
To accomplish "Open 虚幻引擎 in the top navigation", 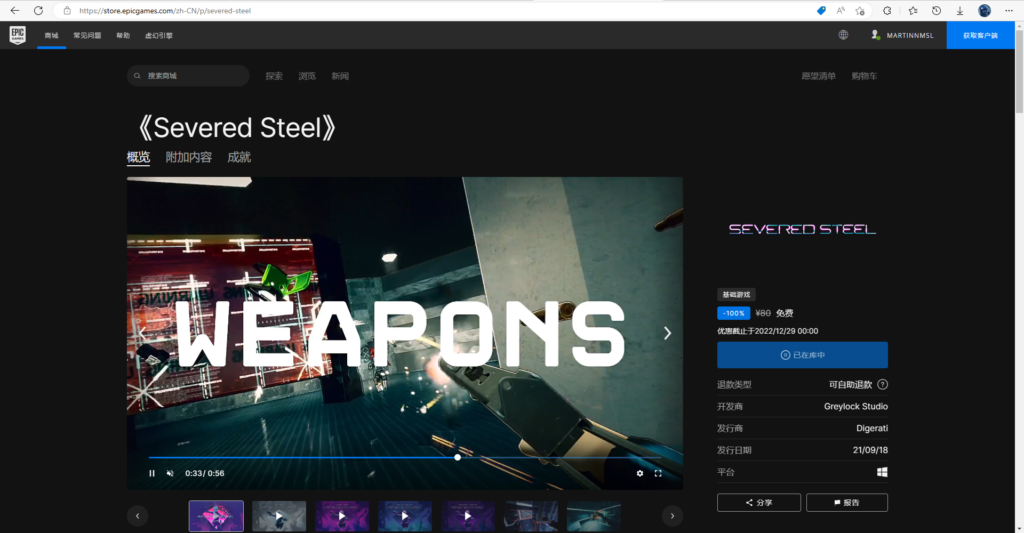I will 159,35.
